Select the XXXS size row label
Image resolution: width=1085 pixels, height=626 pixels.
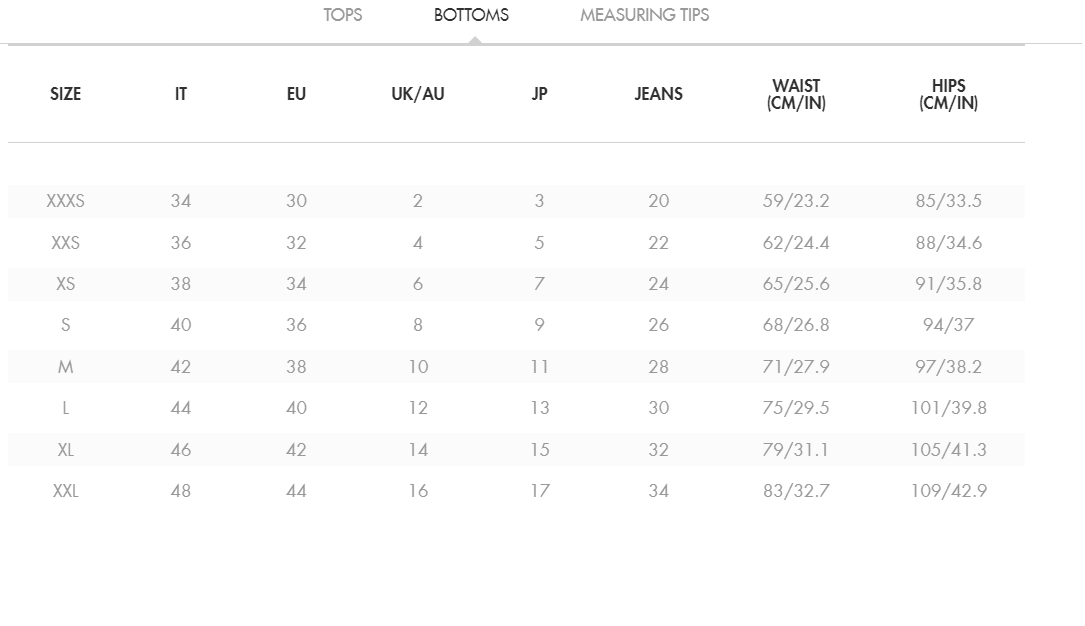click(66, 201)
